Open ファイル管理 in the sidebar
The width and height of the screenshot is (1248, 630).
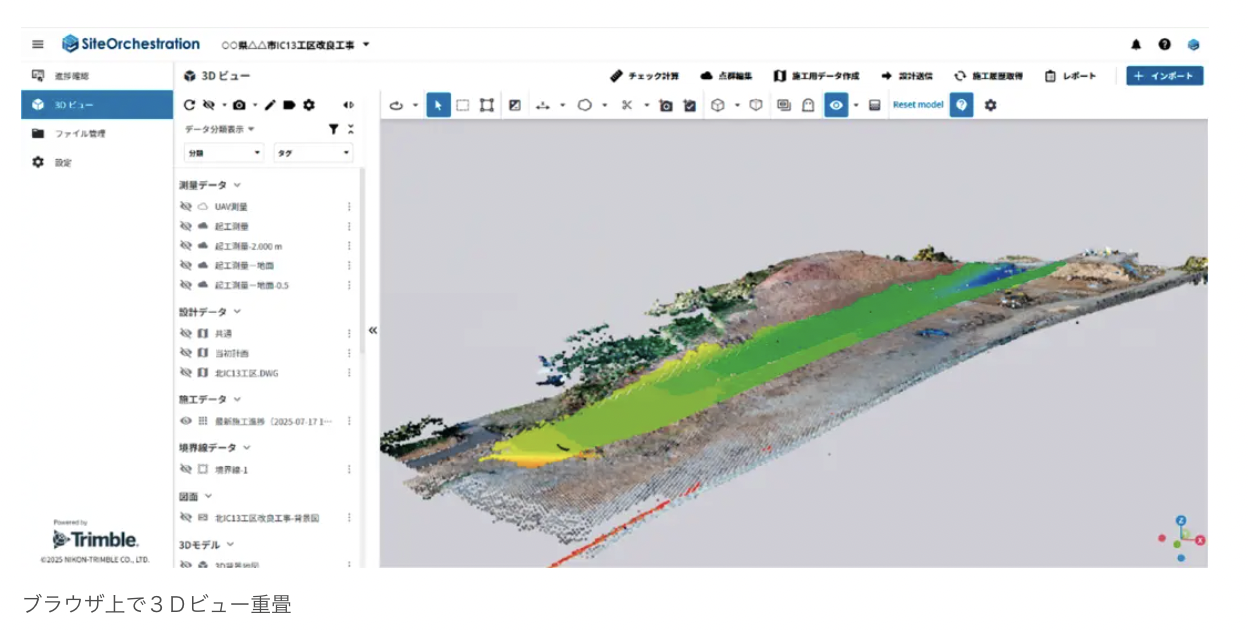pyautogui.click(x=80, y=133)
